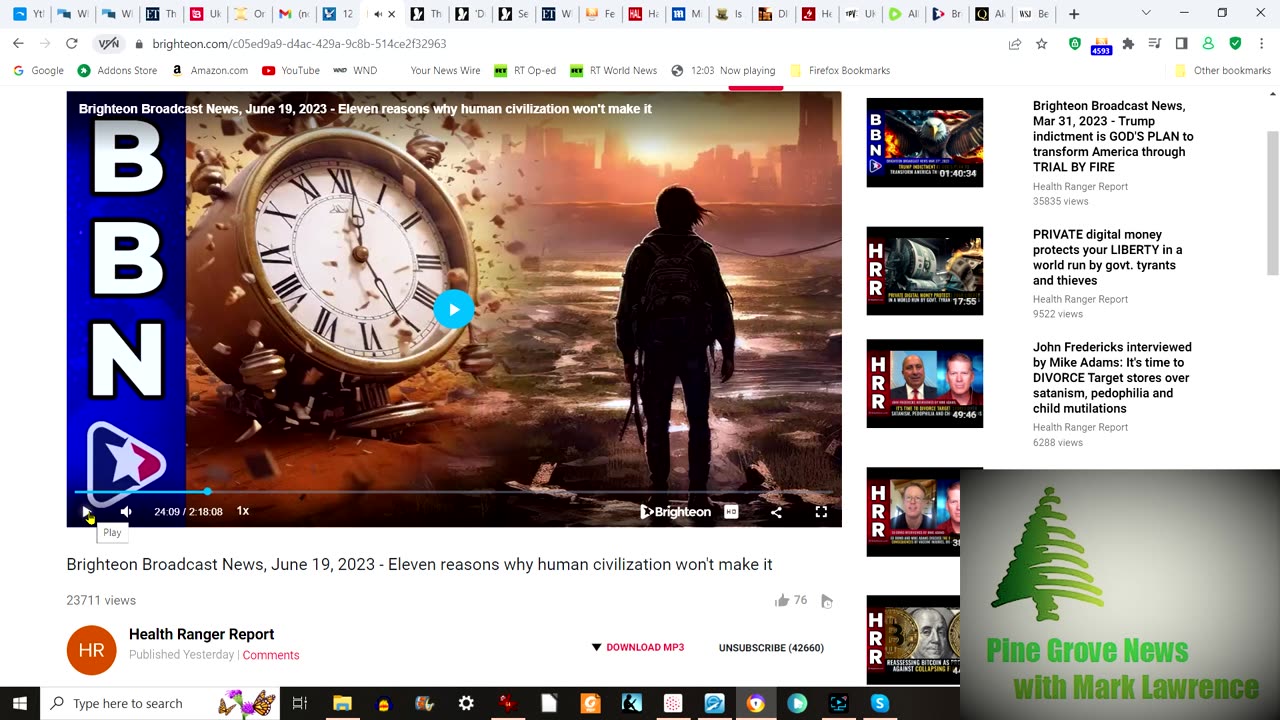Screen dimensions: 1280x720
Task: Open the Comments link
Action: 271,655
